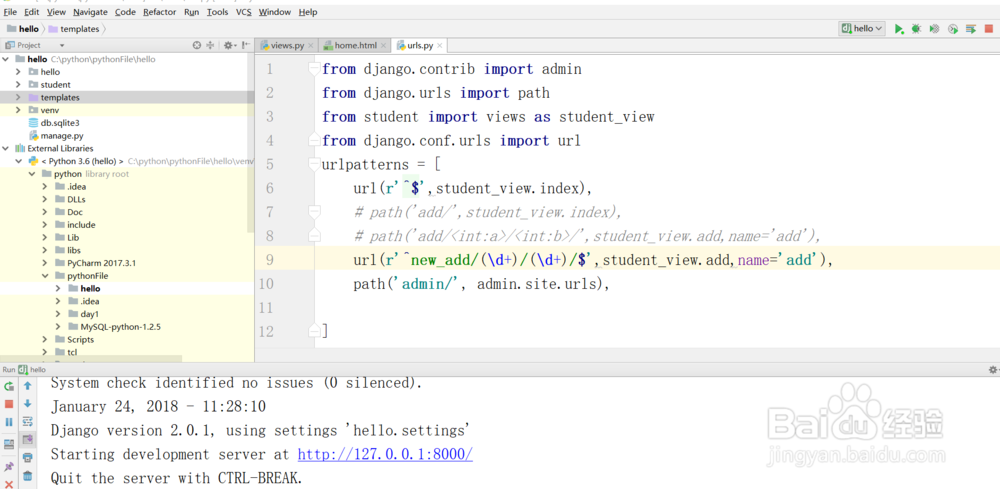Move up the stack trace arrow
Screen dimensions: 1000x489
[27, 386]
